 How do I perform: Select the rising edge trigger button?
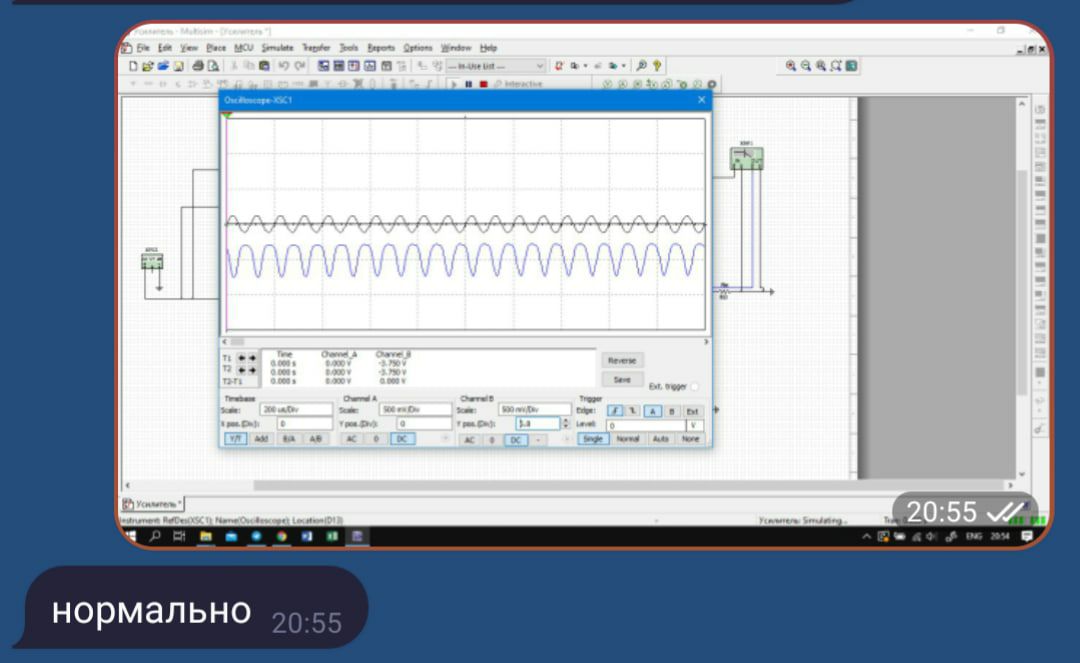615,411
